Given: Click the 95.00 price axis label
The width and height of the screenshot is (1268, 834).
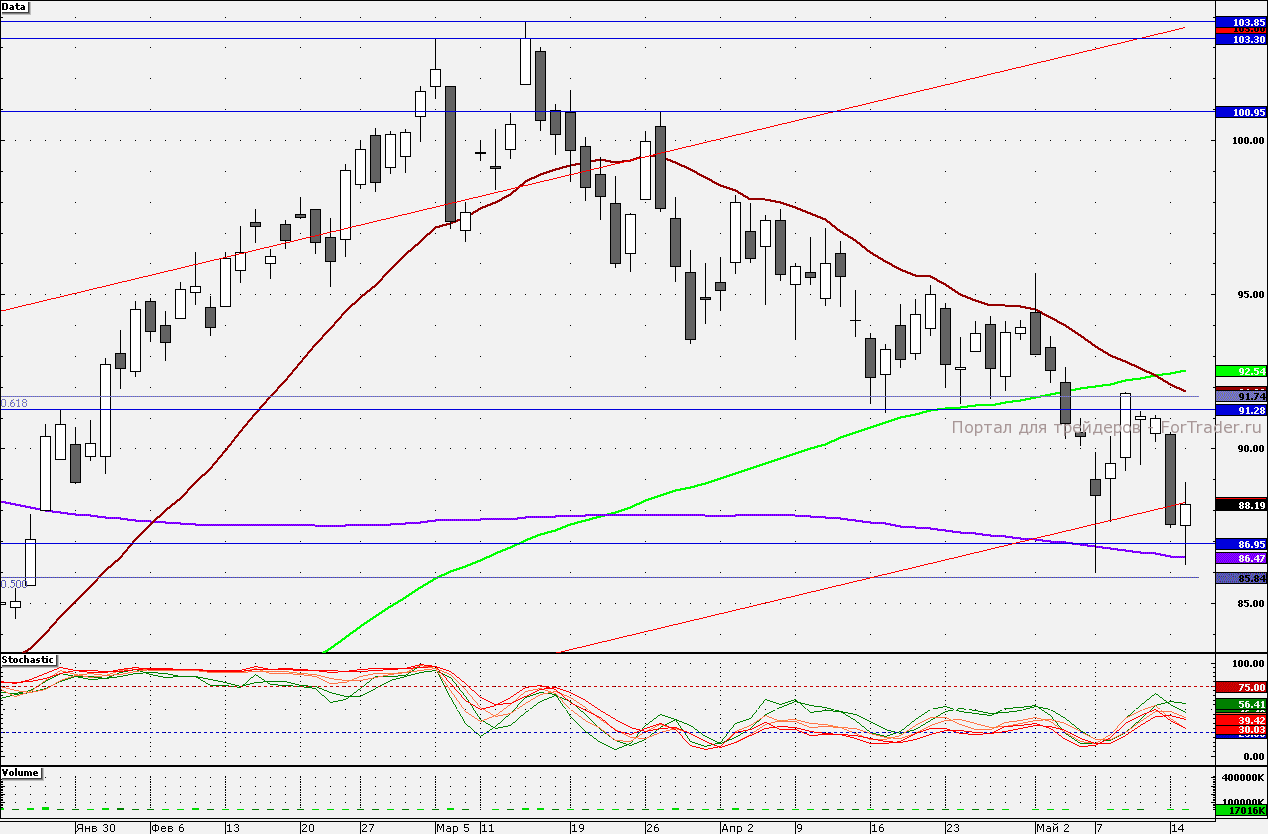Looking at the screenshot, I should [x=1252, y=295].
